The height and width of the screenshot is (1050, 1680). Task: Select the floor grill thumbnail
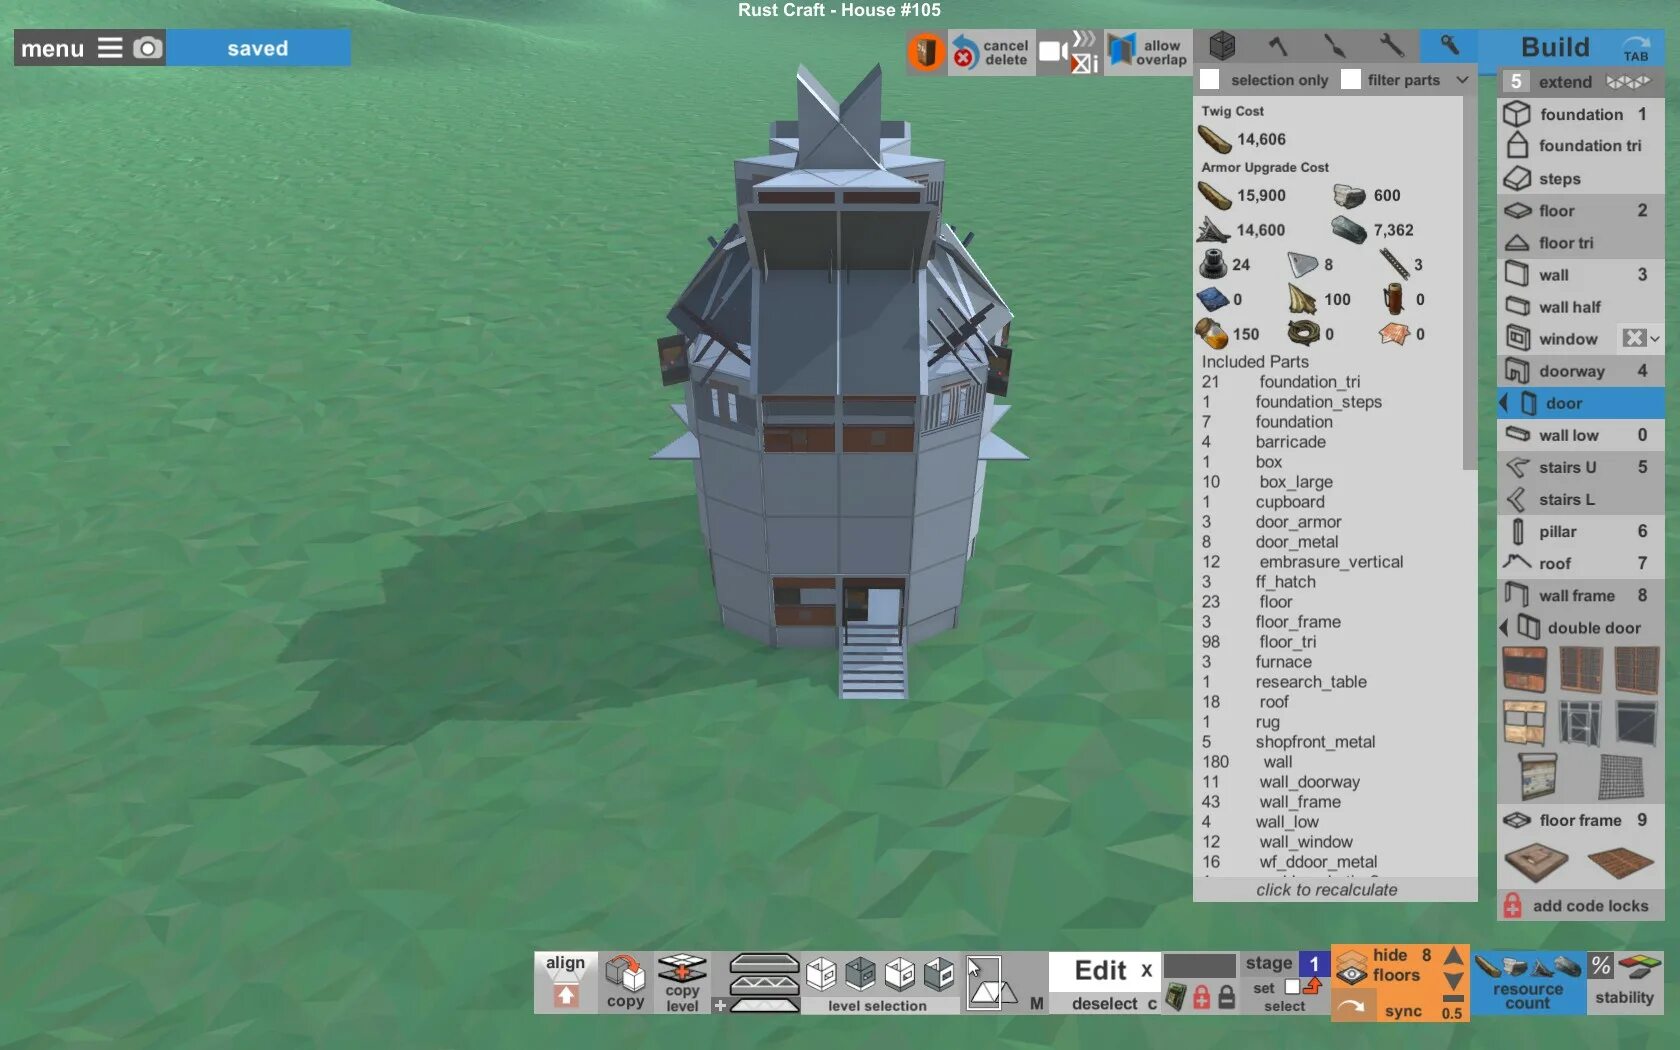(1619, 862)
